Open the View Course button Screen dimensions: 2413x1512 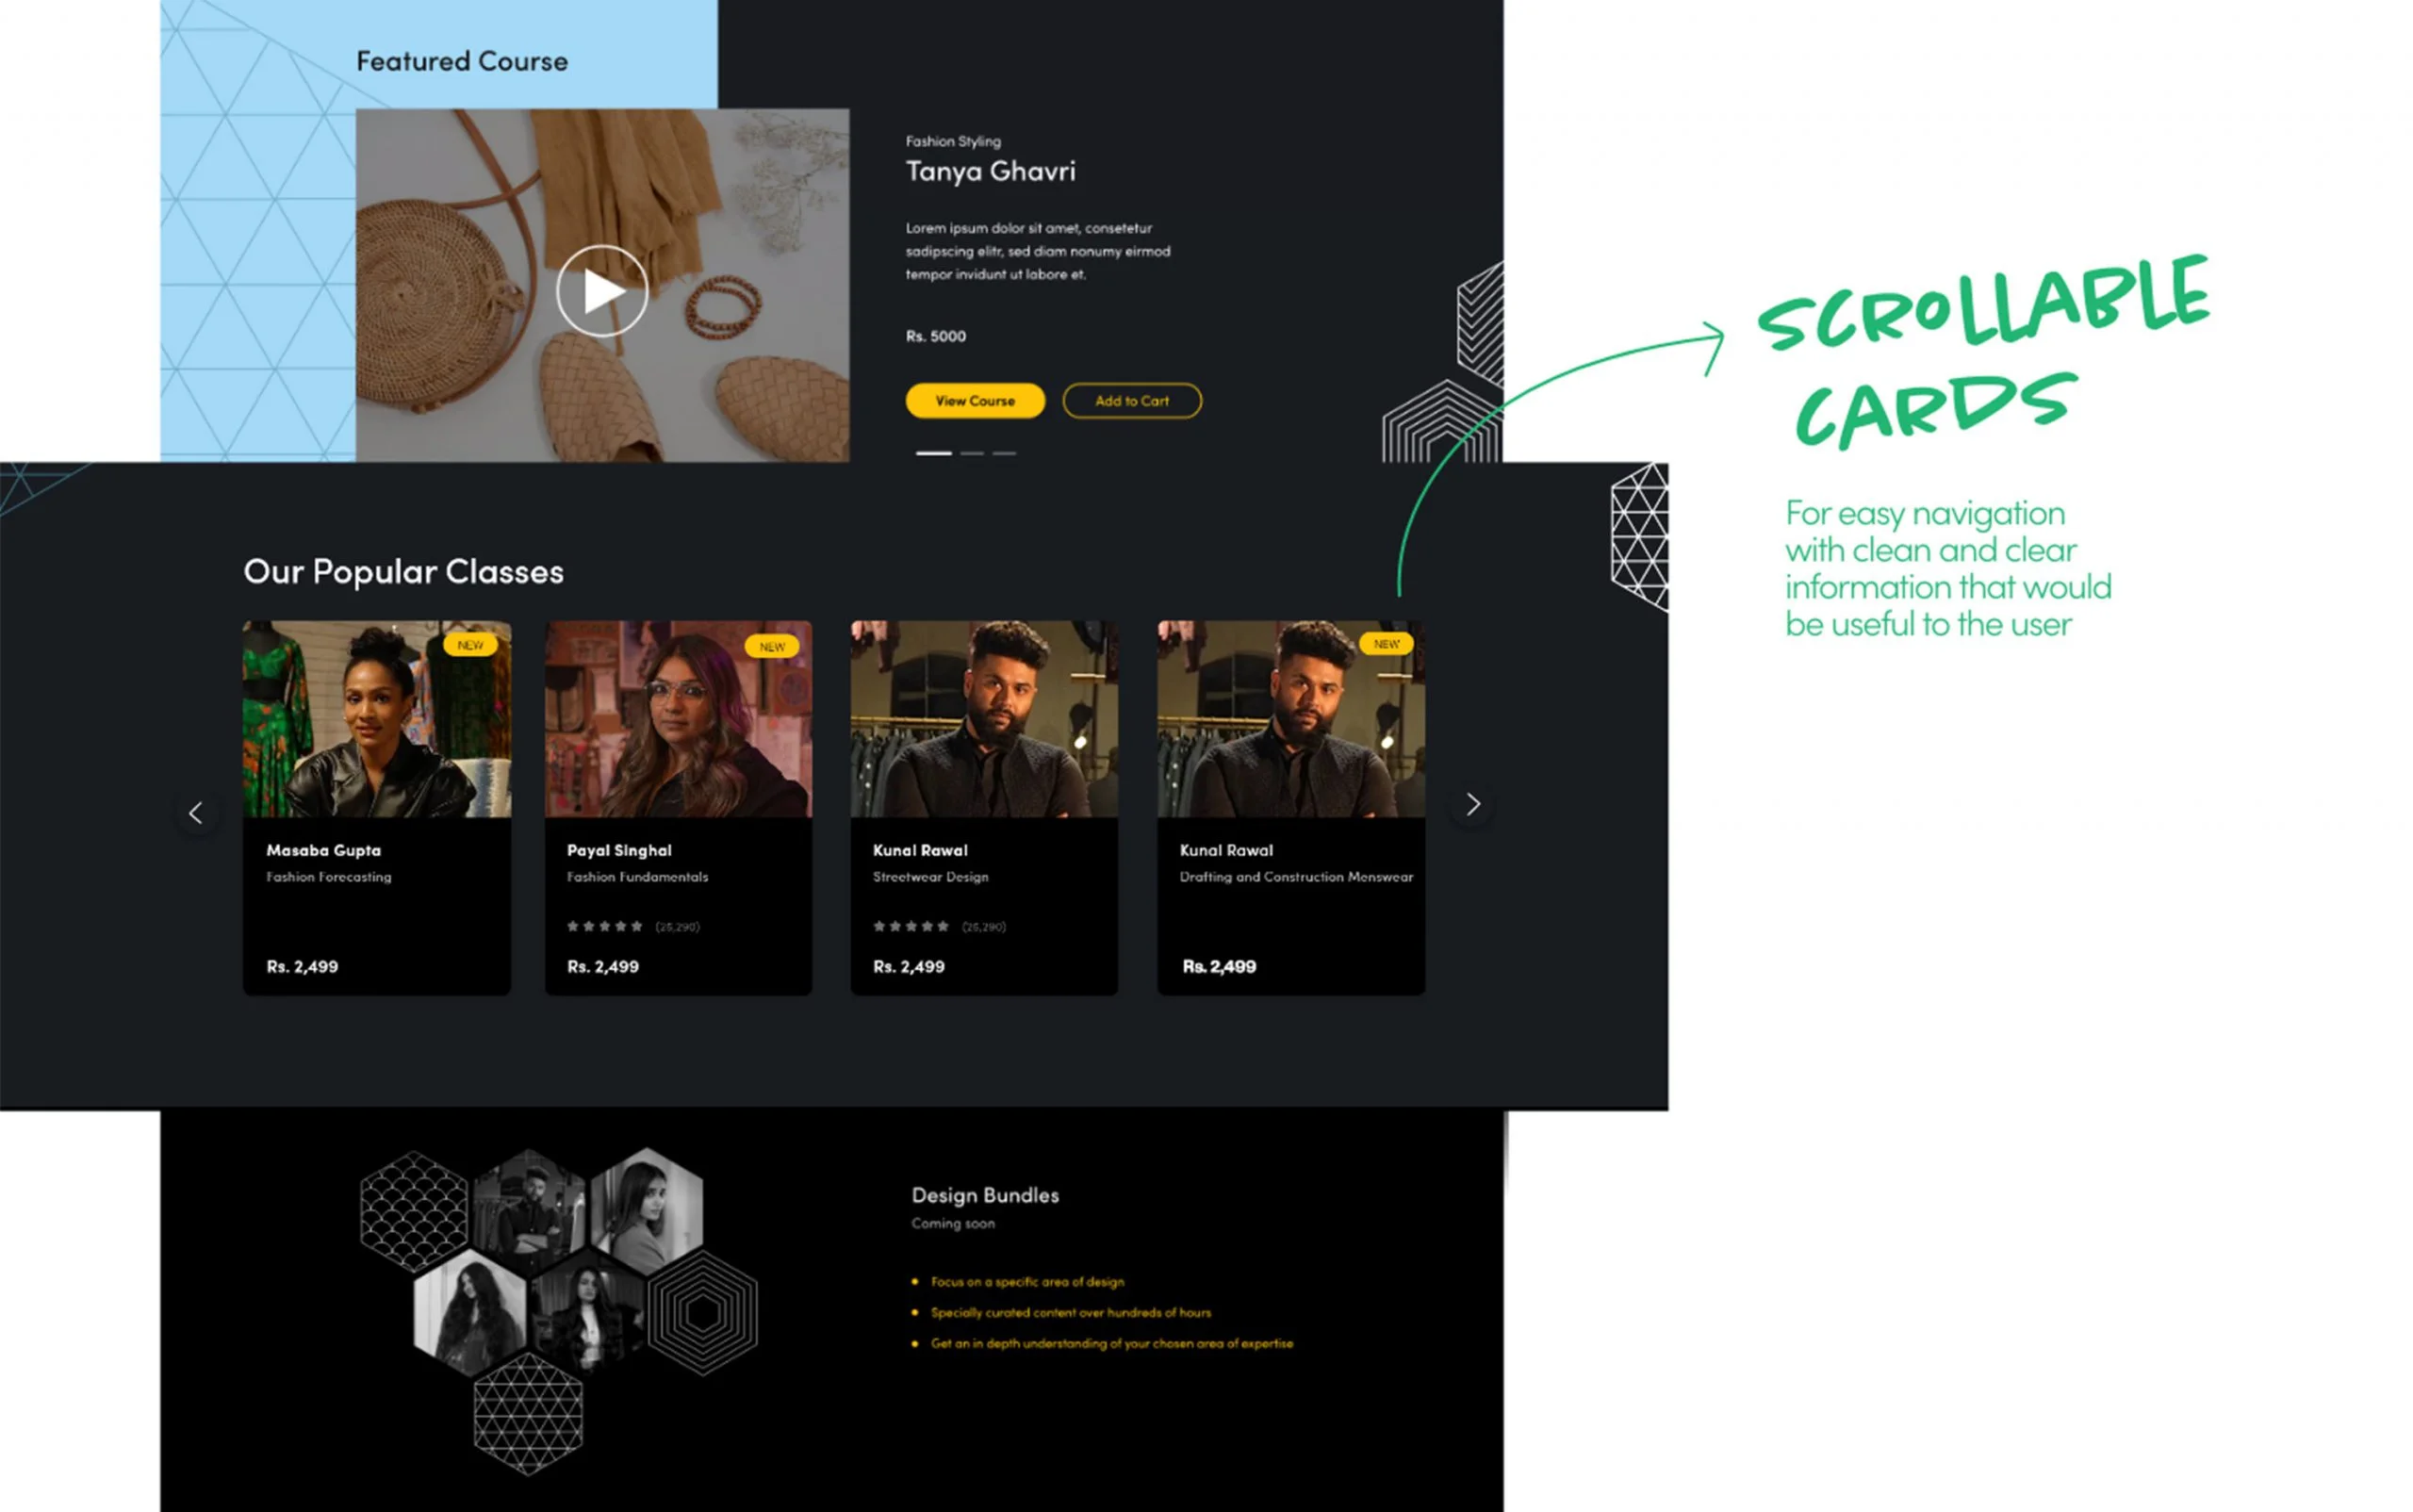[974, 400]
